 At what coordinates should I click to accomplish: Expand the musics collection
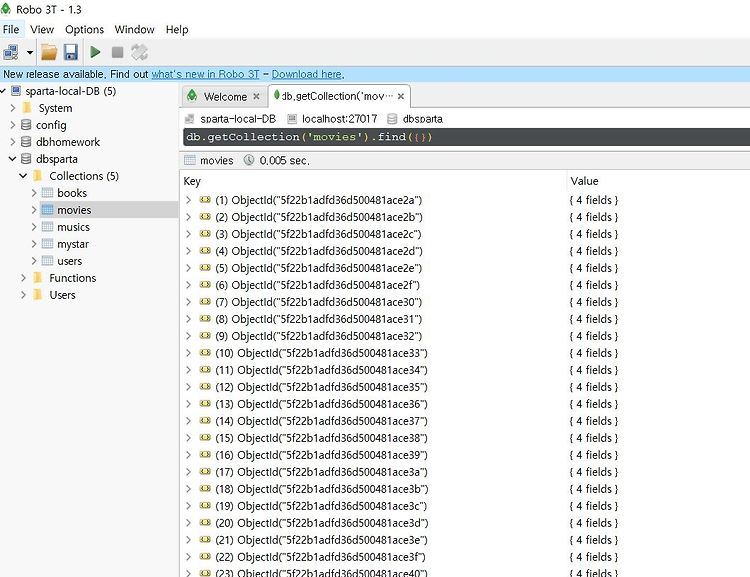(x=34, y=227)
